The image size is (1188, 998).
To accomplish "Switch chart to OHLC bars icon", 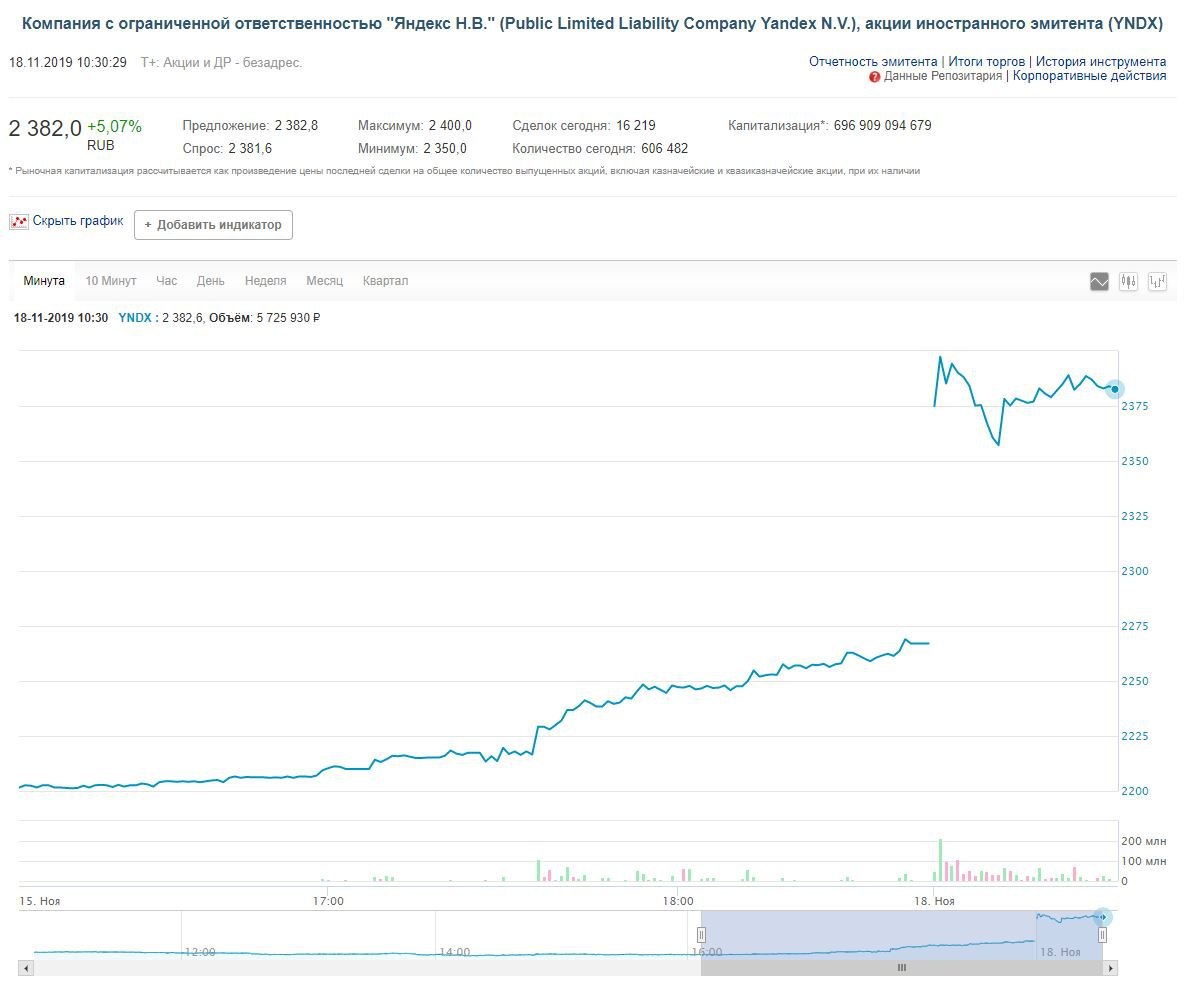I will pyautogui.click(x=1157, y=282).
